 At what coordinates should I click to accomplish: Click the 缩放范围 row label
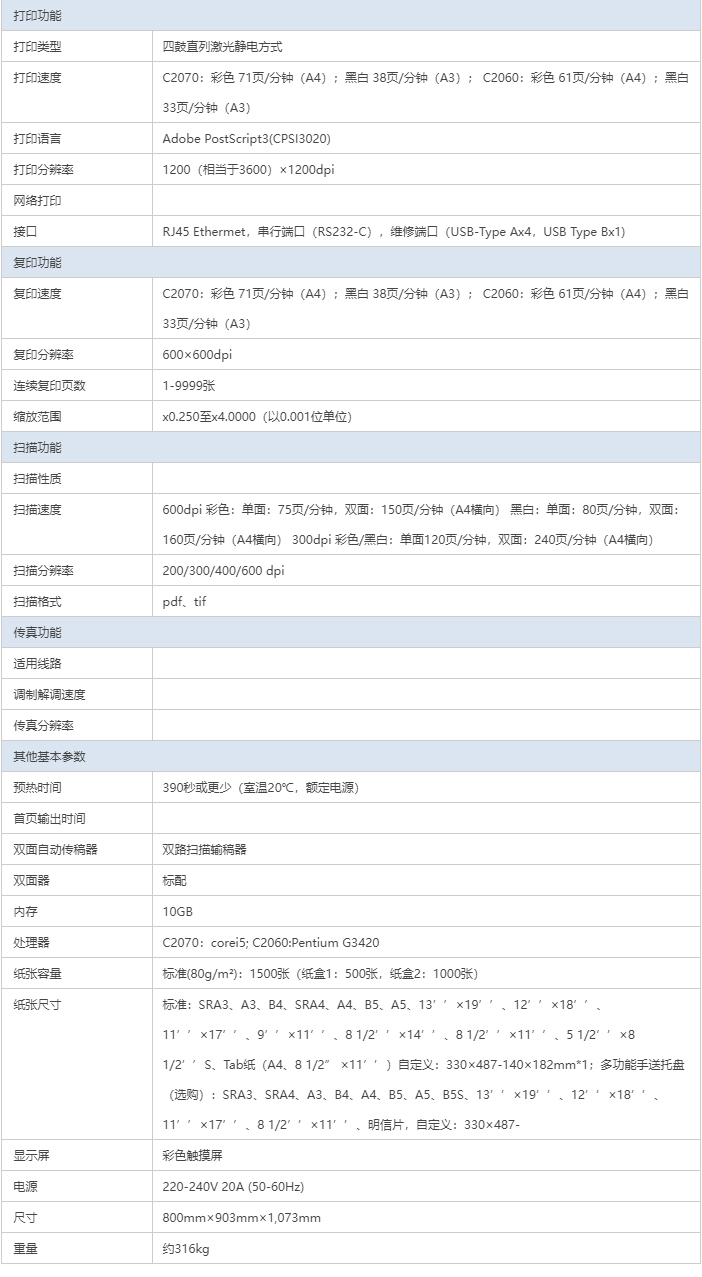[x=38, y=416]
